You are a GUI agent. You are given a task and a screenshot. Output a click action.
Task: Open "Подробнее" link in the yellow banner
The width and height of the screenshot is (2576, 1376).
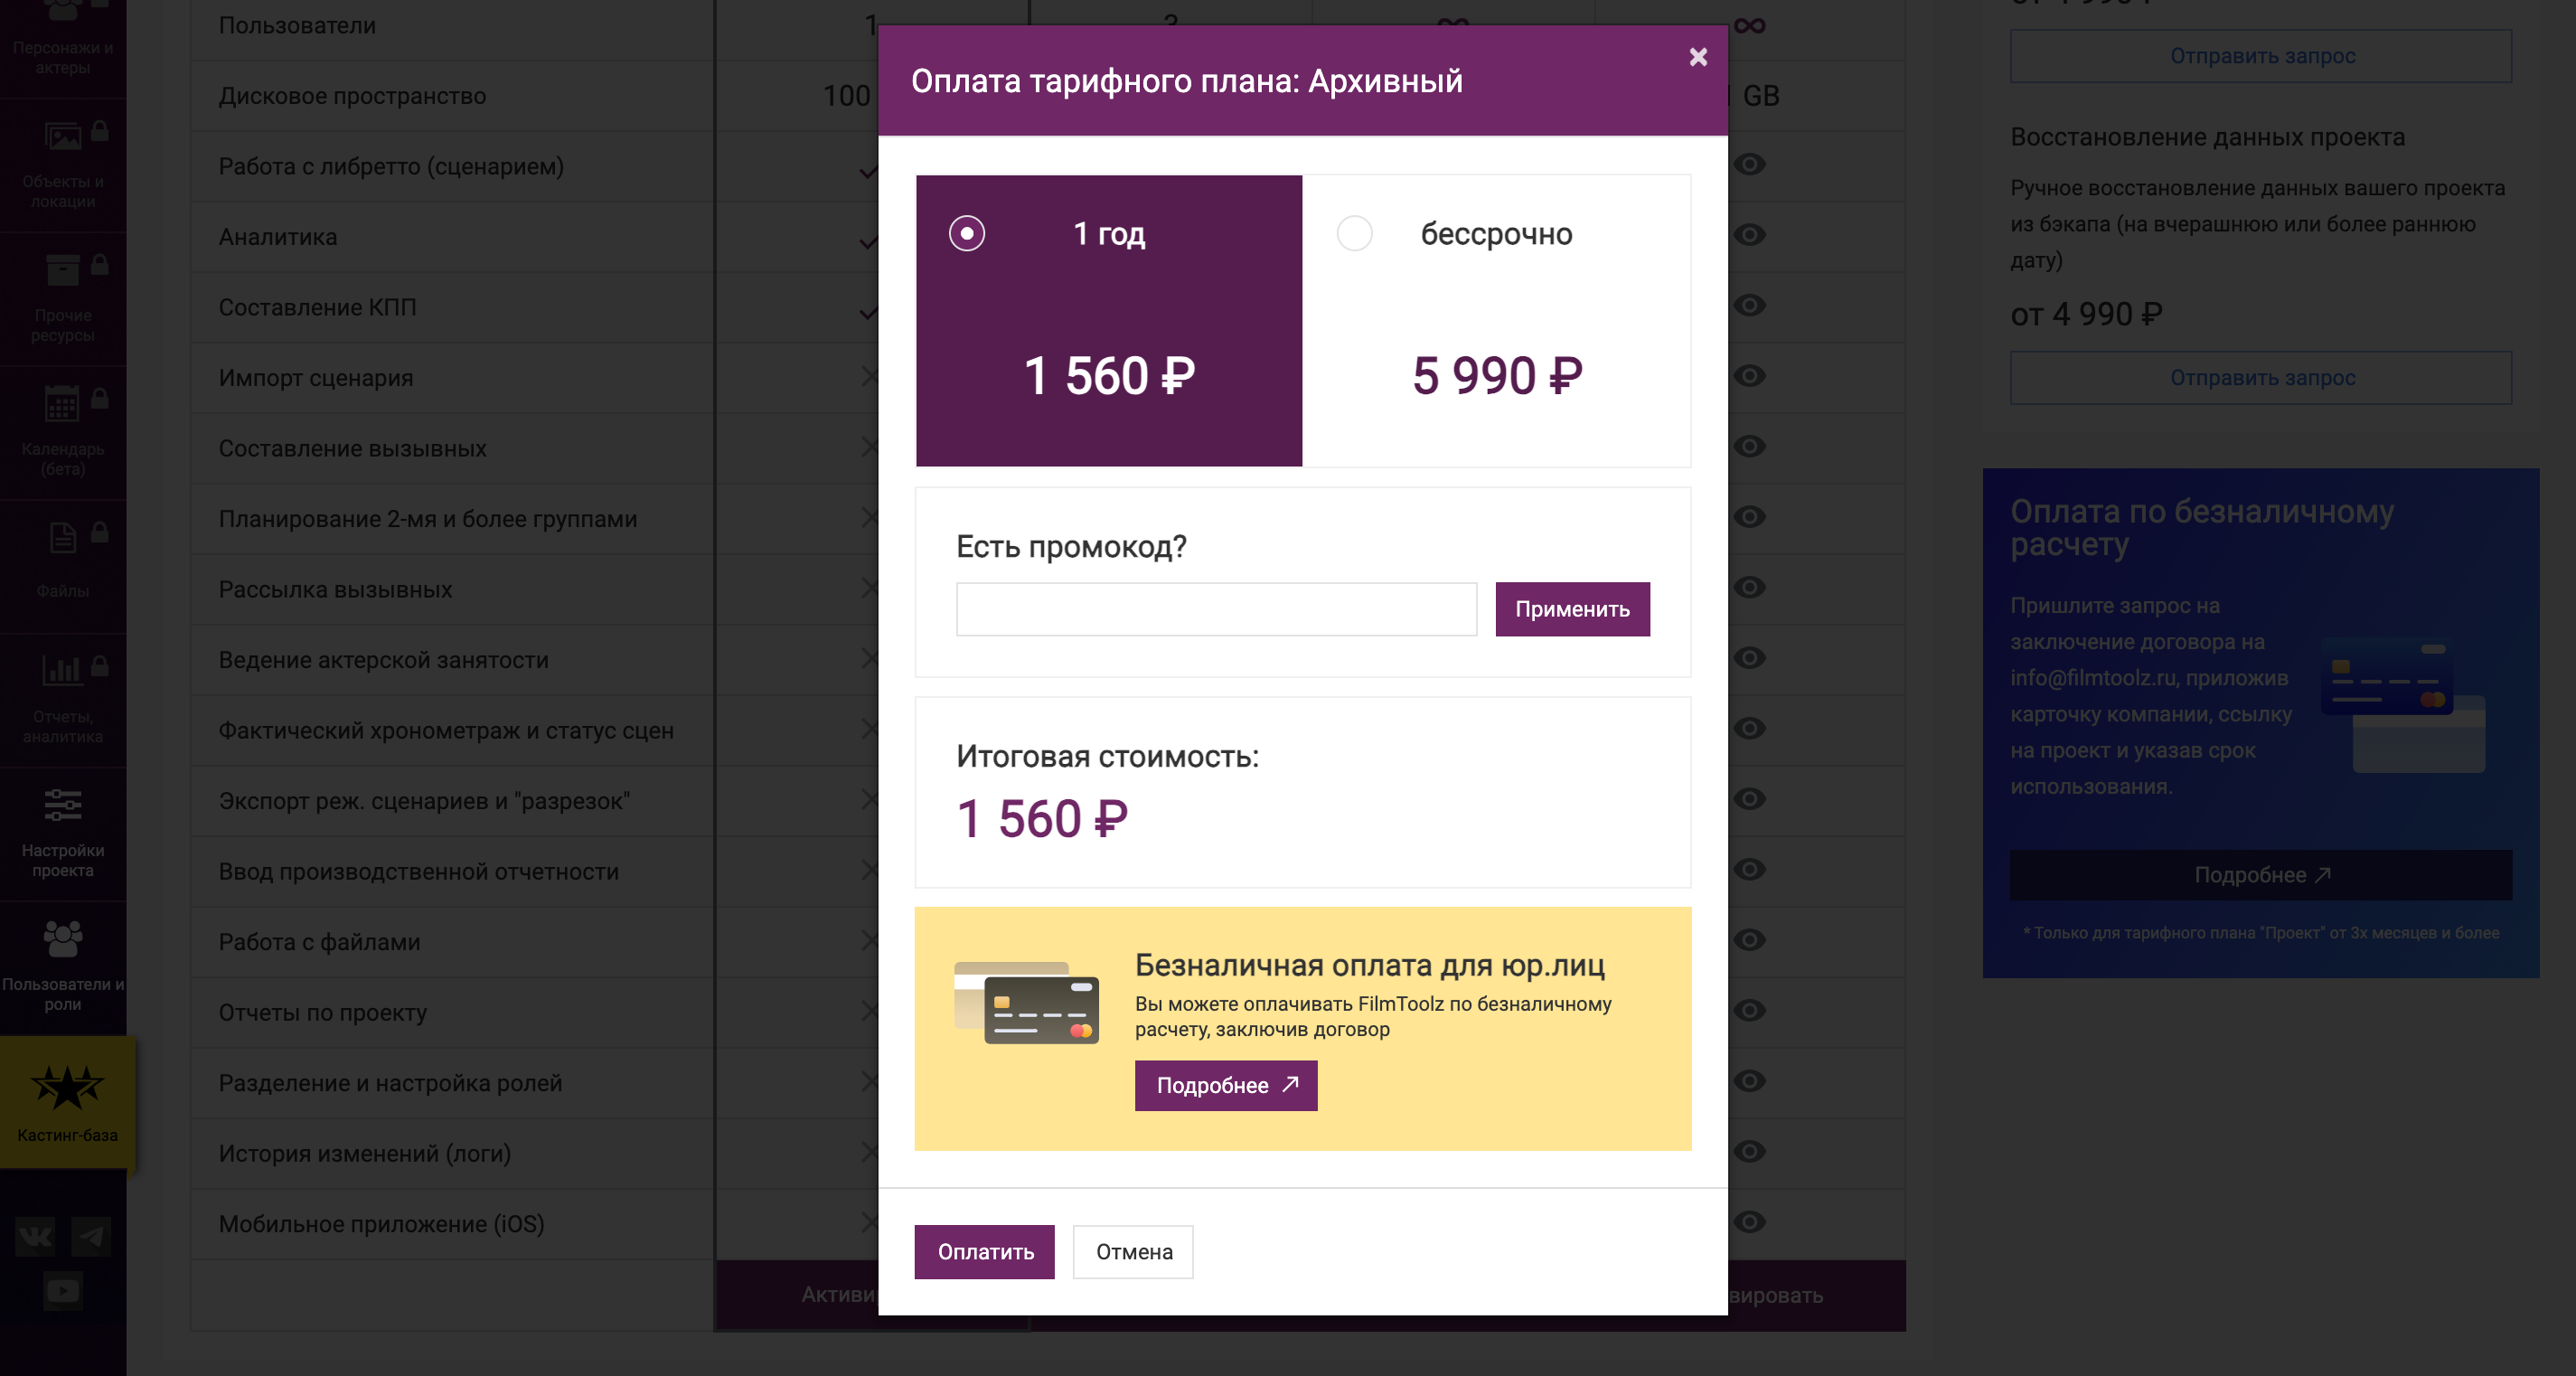[x=1225, y=1085]
